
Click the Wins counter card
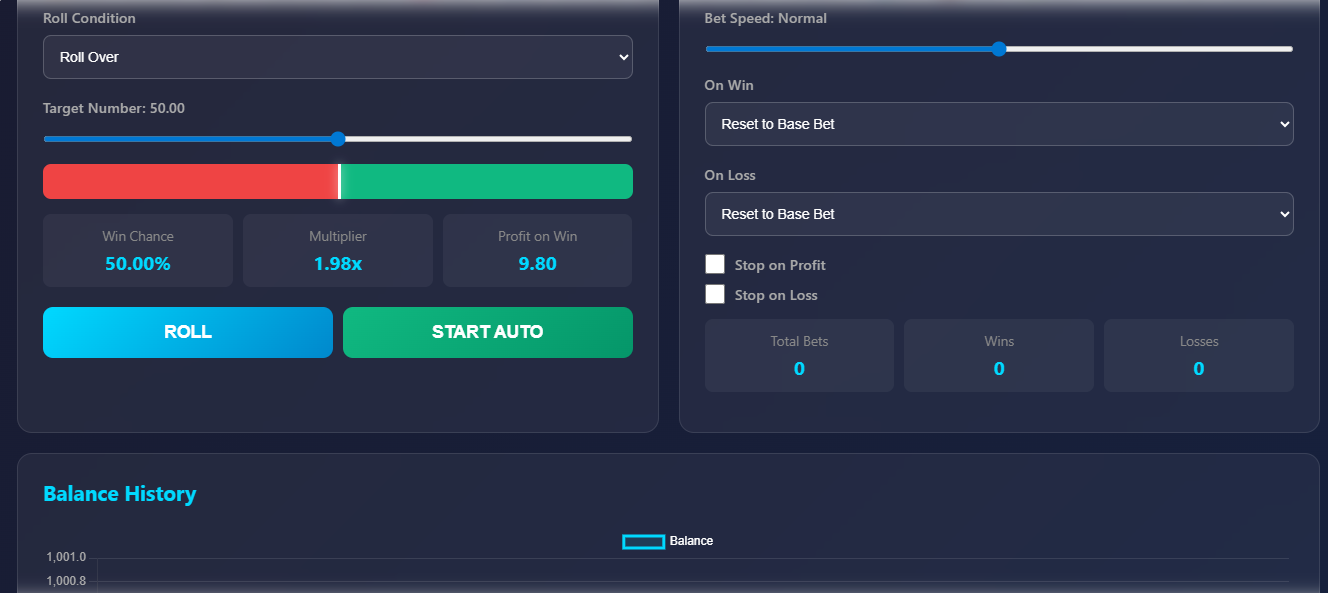[999, 356]
